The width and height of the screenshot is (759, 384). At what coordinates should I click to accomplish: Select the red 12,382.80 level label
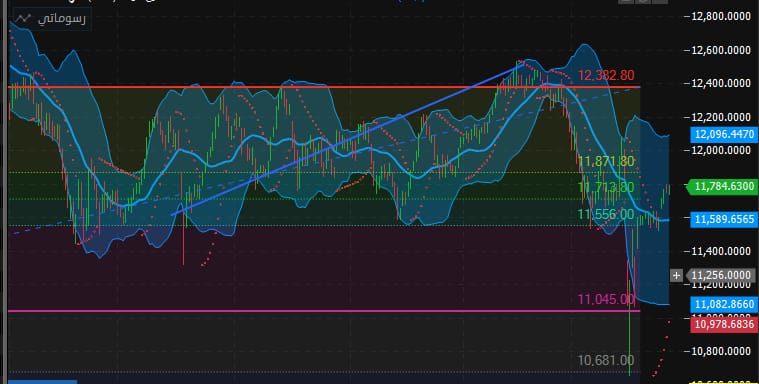606,75
